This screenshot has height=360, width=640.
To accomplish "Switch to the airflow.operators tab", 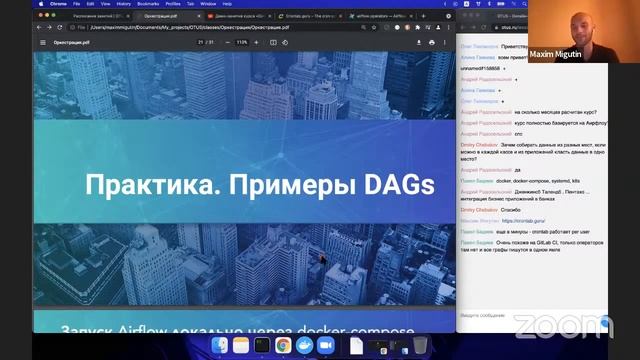I will [x=380, y=16].
